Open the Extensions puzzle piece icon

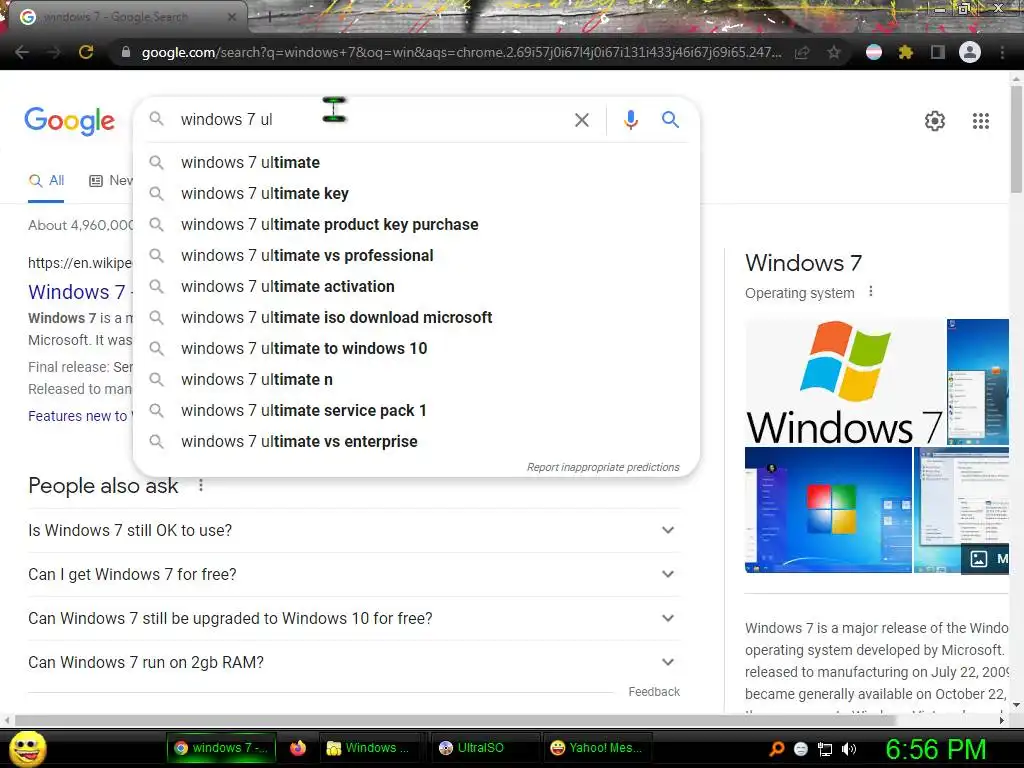tap(905, 52)
